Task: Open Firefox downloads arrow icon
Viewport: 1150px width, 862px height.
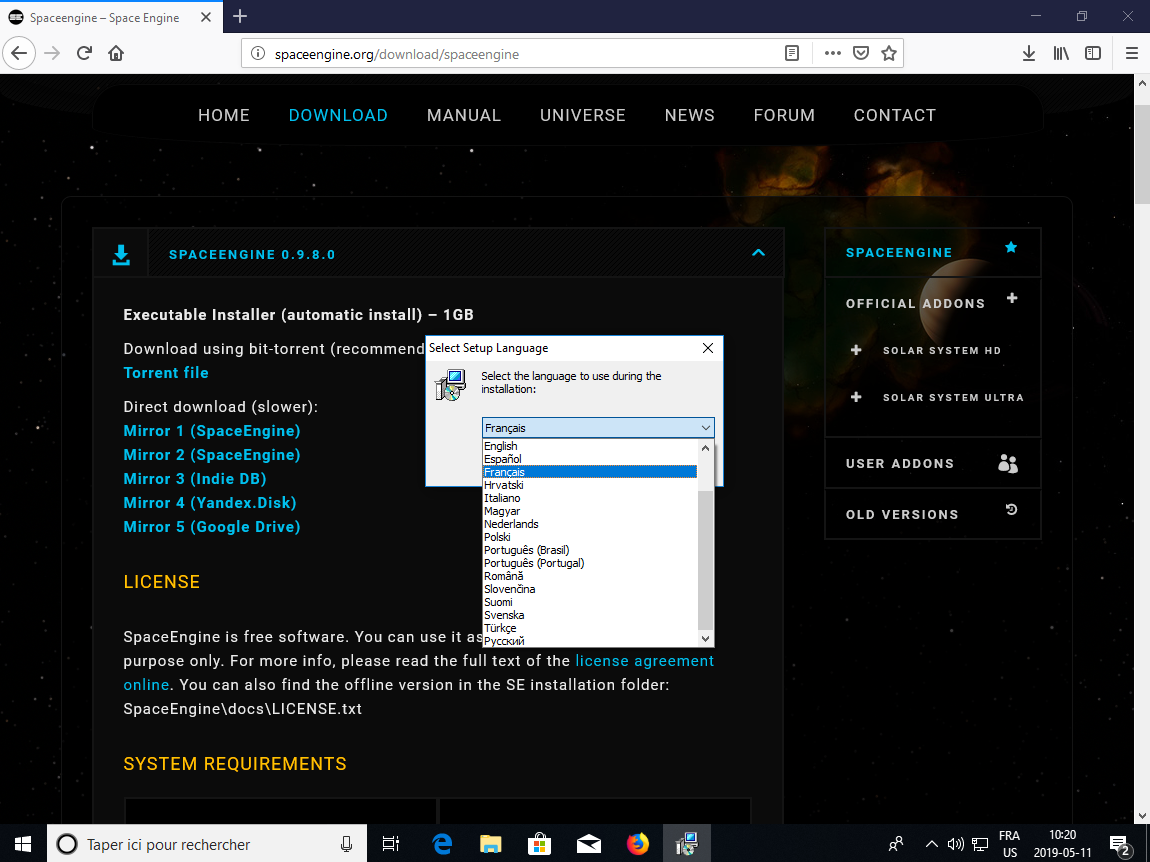Action: point(1028,53)
